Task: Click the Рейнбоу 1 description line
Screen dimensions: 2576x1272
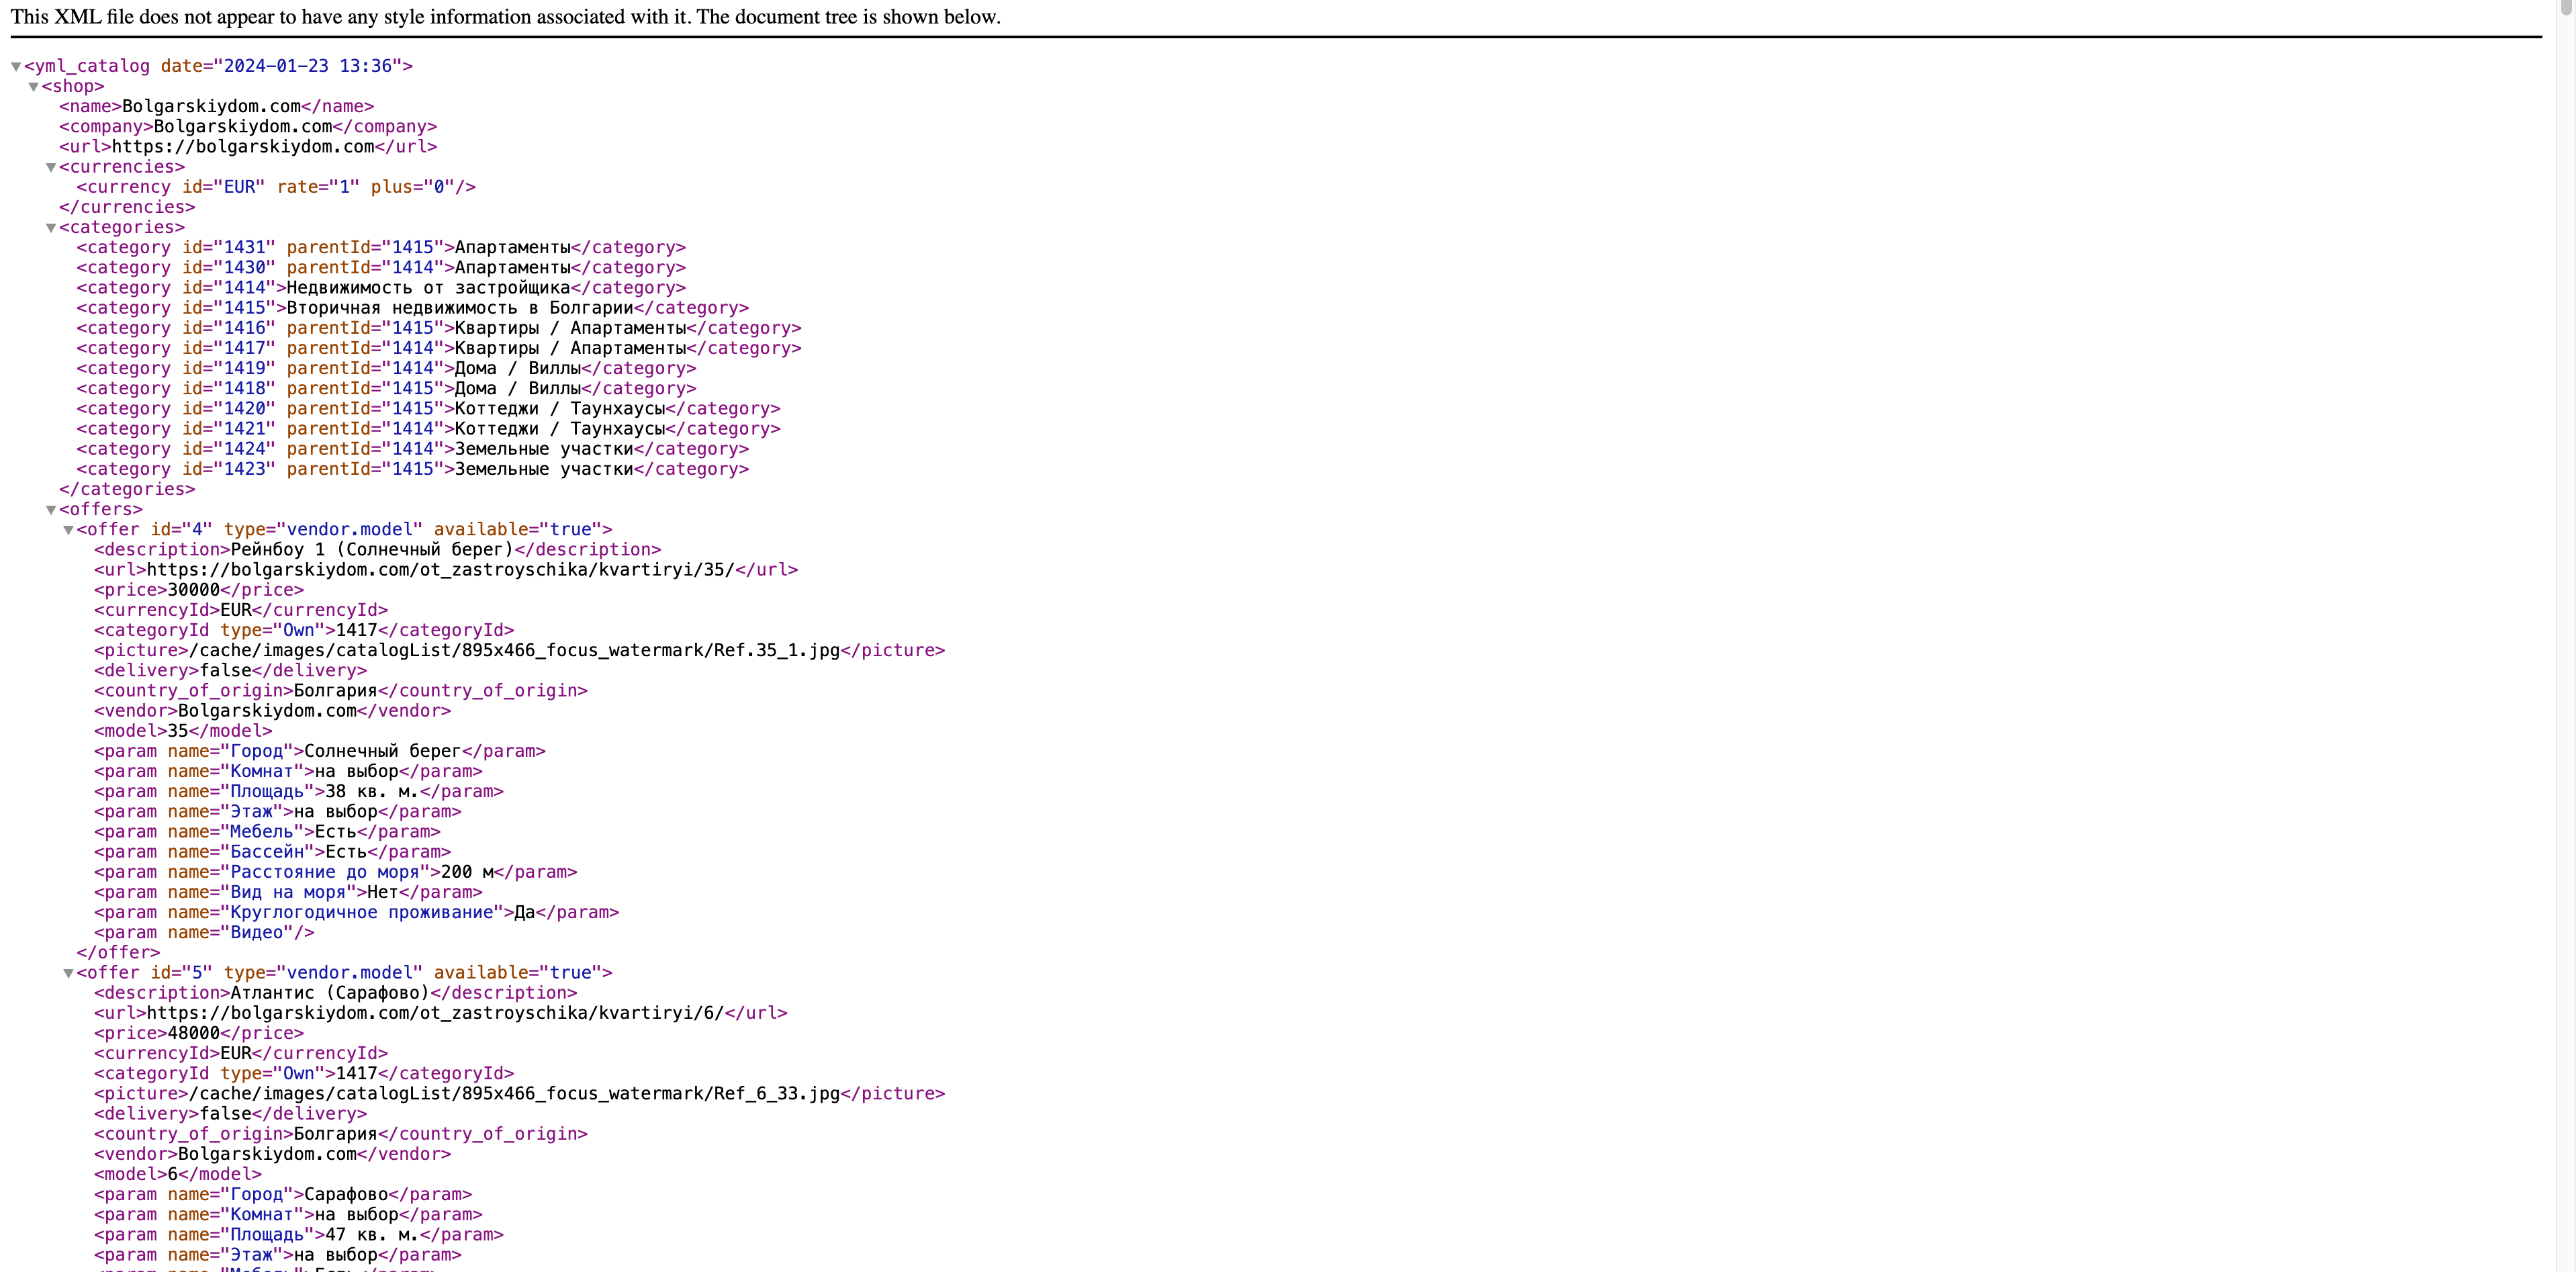Action: pyautogui.click(x=371, y=550)
